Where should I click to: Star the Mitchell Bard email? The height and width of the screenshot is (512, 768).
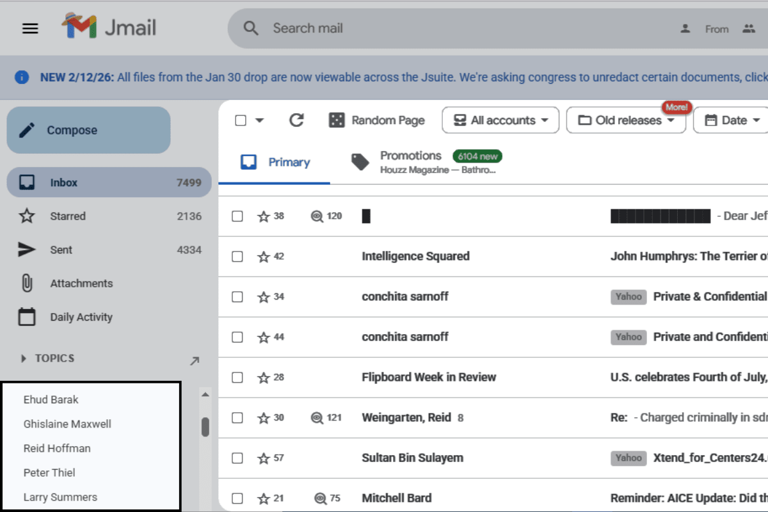[264, 499]
